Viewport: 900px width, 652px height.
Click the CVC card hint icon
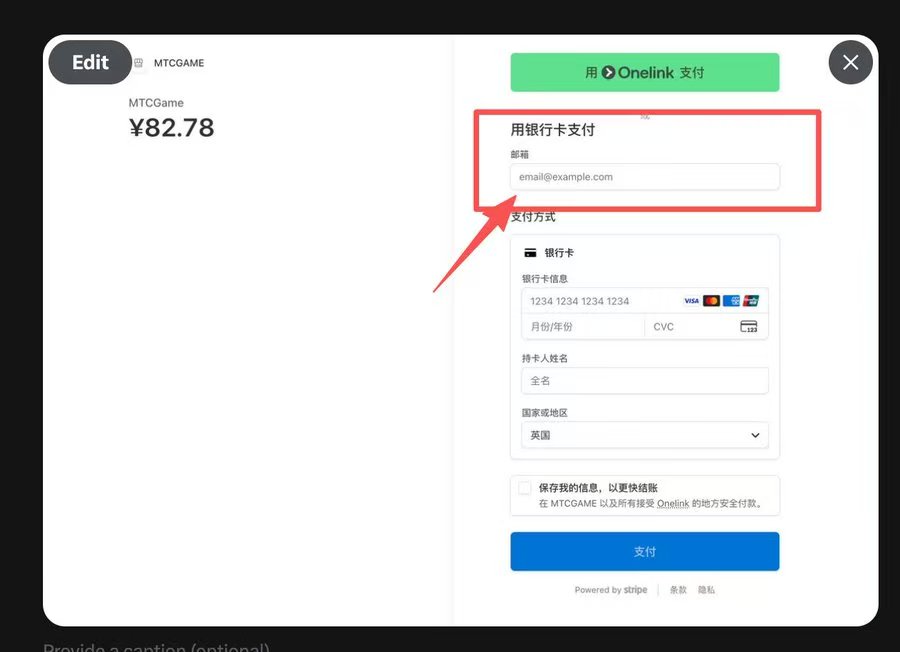(x=748, y=327)
